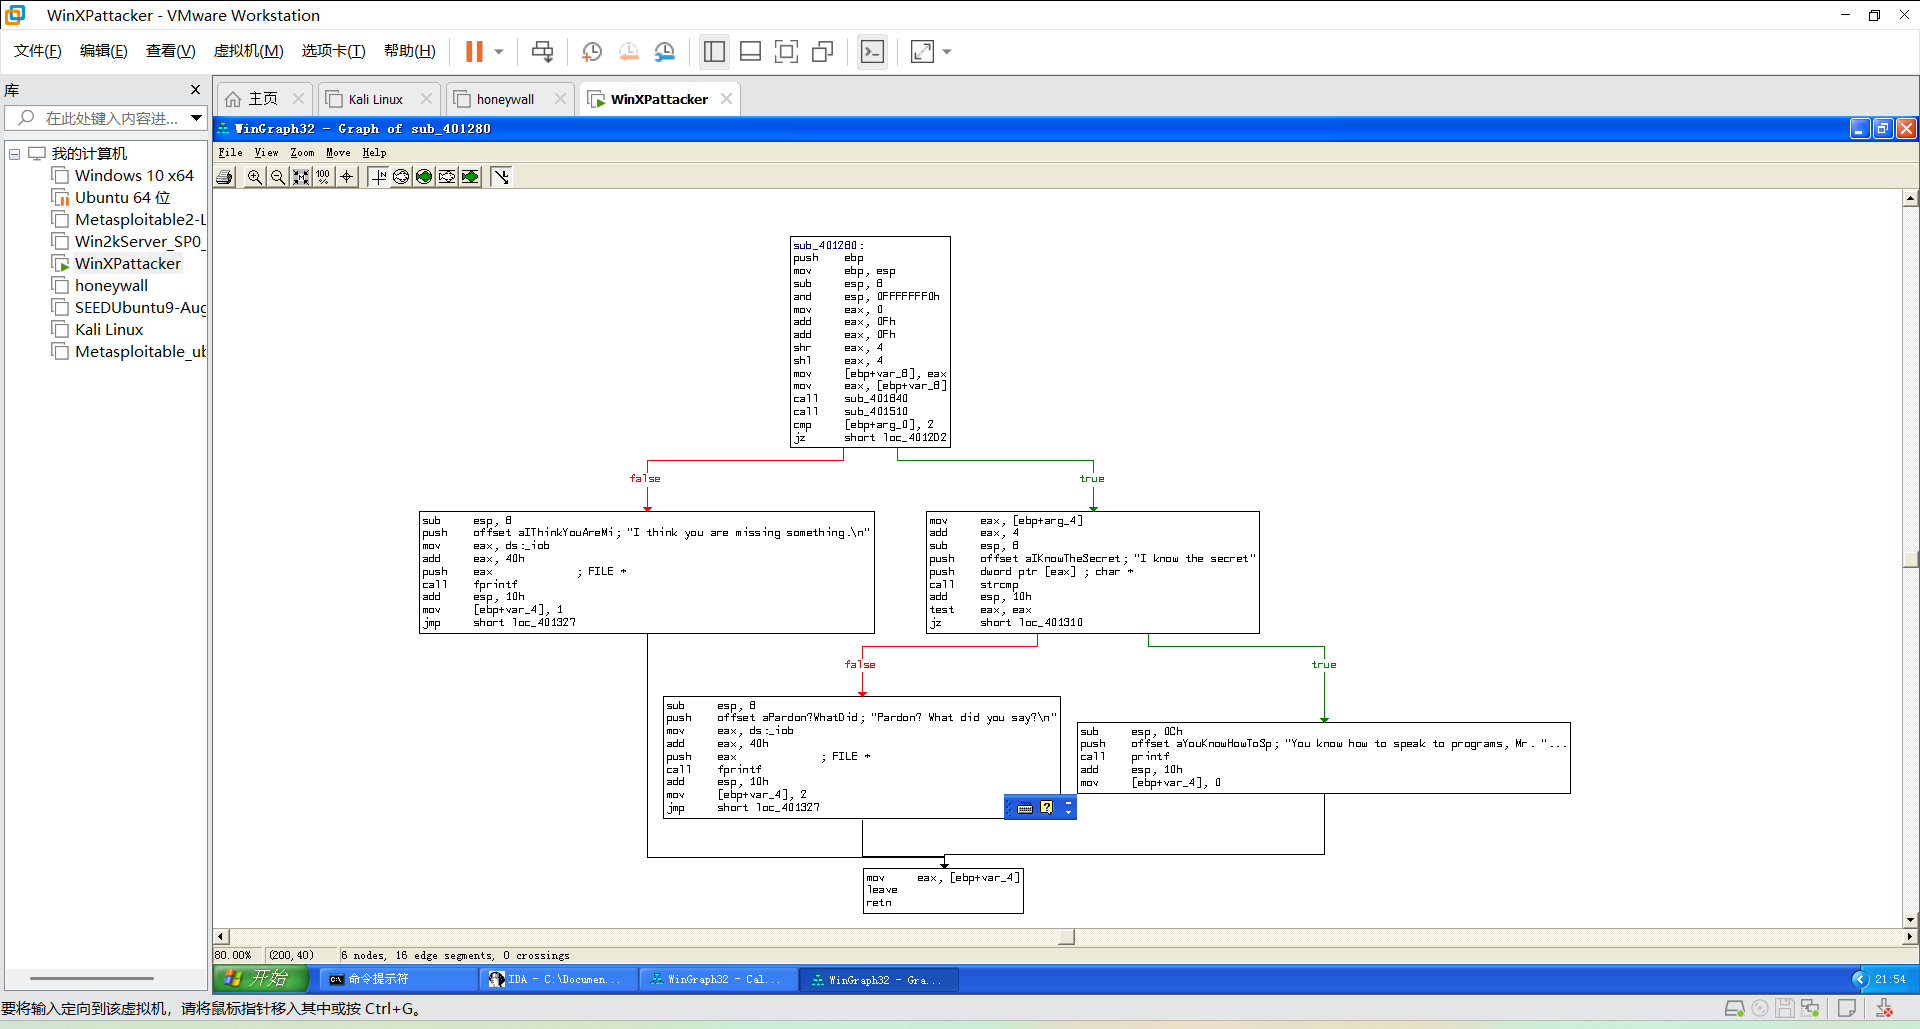Zoom in on the WinGraph32 graph

[255, 177]
